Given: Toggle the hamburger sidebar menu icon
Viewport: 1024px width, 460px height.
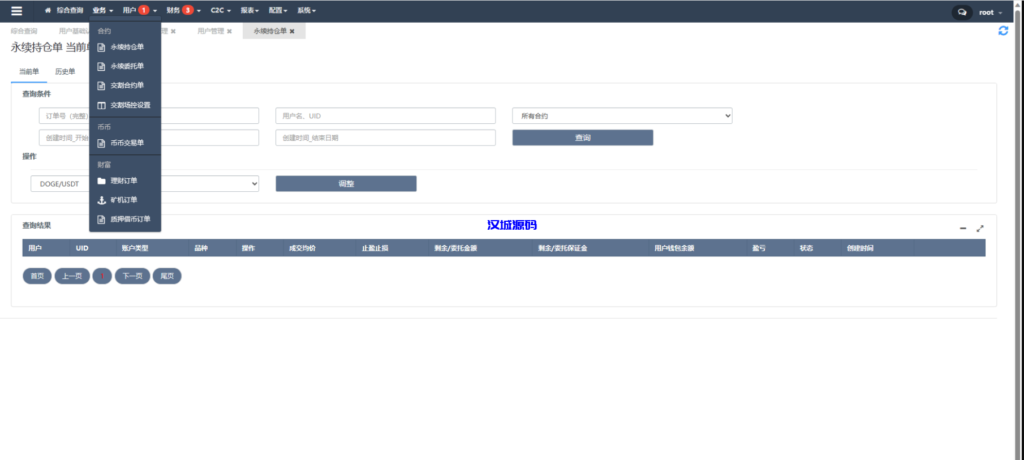Looking at the screenshot, I should (x=16, y=11).
